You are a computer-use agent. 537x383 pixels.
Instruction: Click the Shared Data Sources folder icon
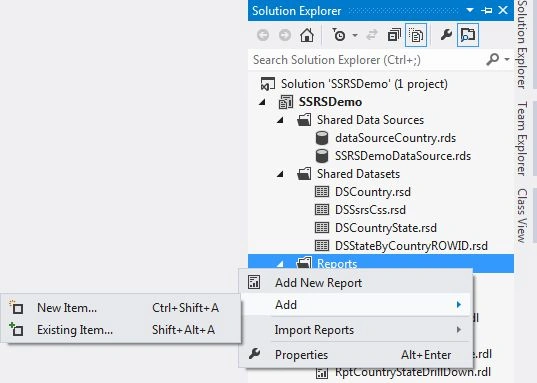click(x=304, y=120)
